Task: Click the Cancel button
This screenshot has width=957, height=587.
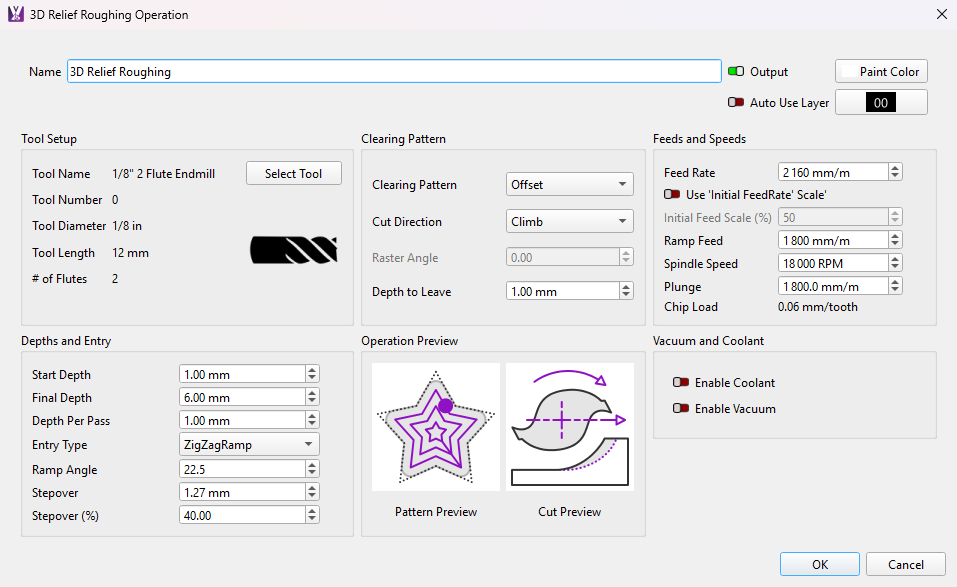Action: point(906,564)
